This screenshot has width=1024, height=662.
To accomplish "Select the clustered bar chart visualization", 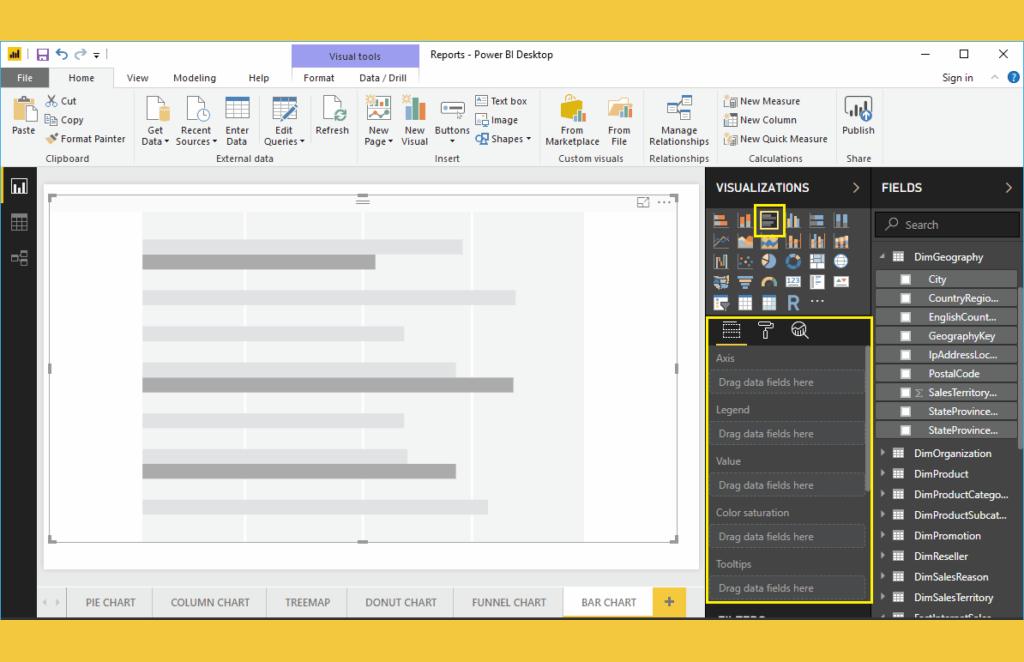I will [x=769, y=220].
